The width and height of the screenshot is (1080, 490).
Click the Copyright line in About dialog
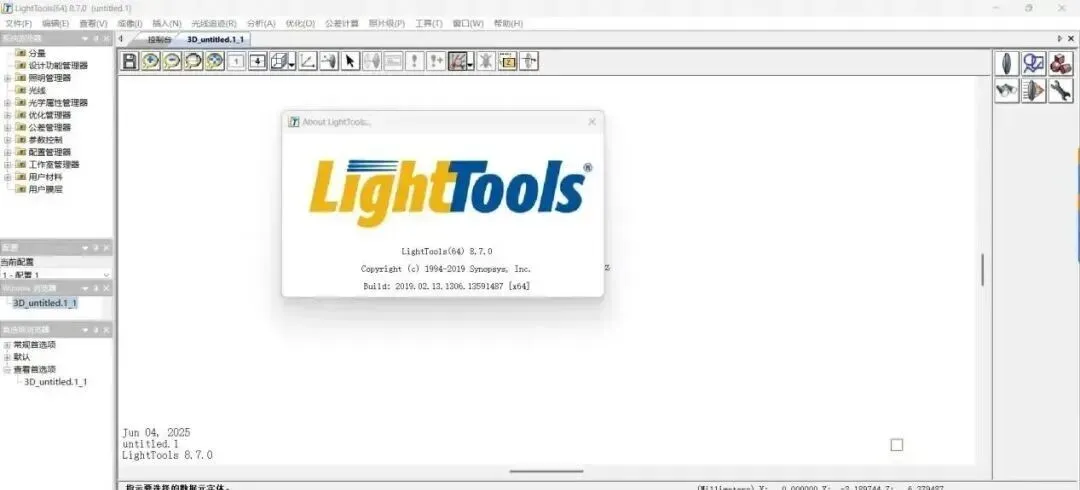[x=446, y=269]
